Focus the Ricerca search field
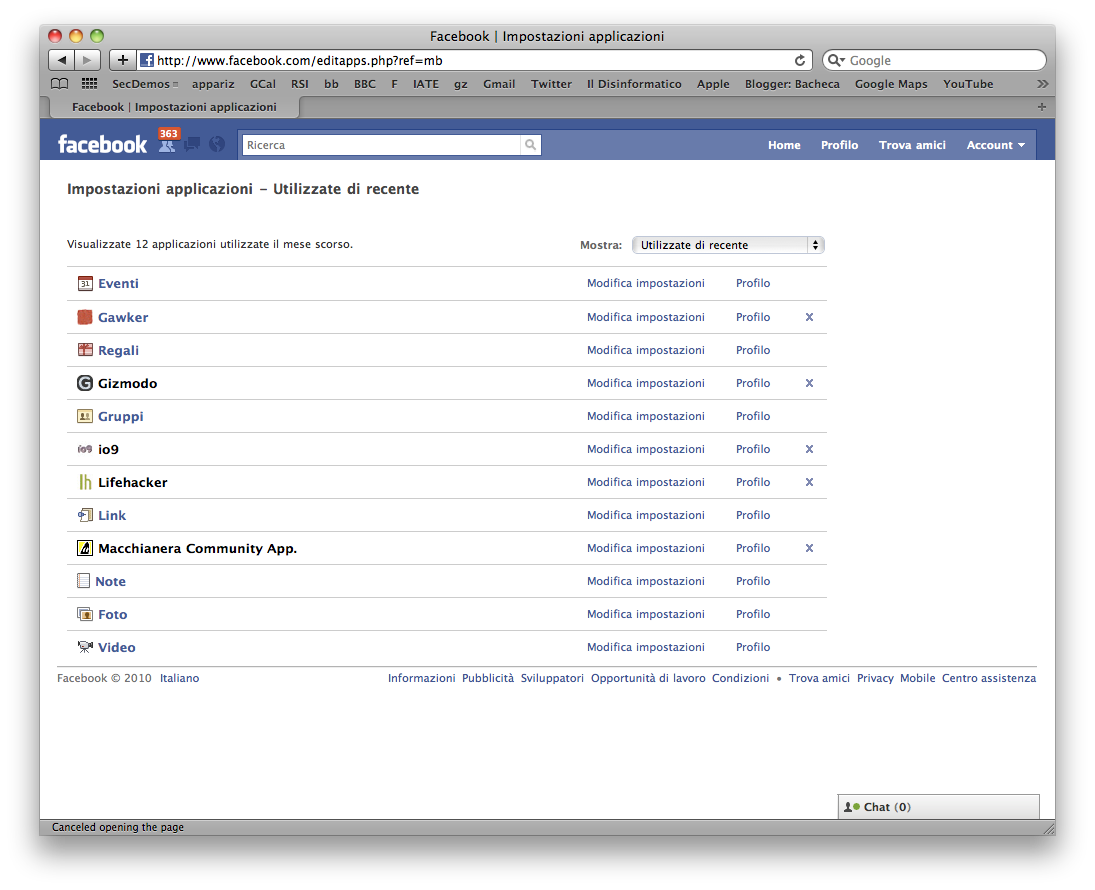This screenshot has width=1095, height=890. (x=381, y=145)
